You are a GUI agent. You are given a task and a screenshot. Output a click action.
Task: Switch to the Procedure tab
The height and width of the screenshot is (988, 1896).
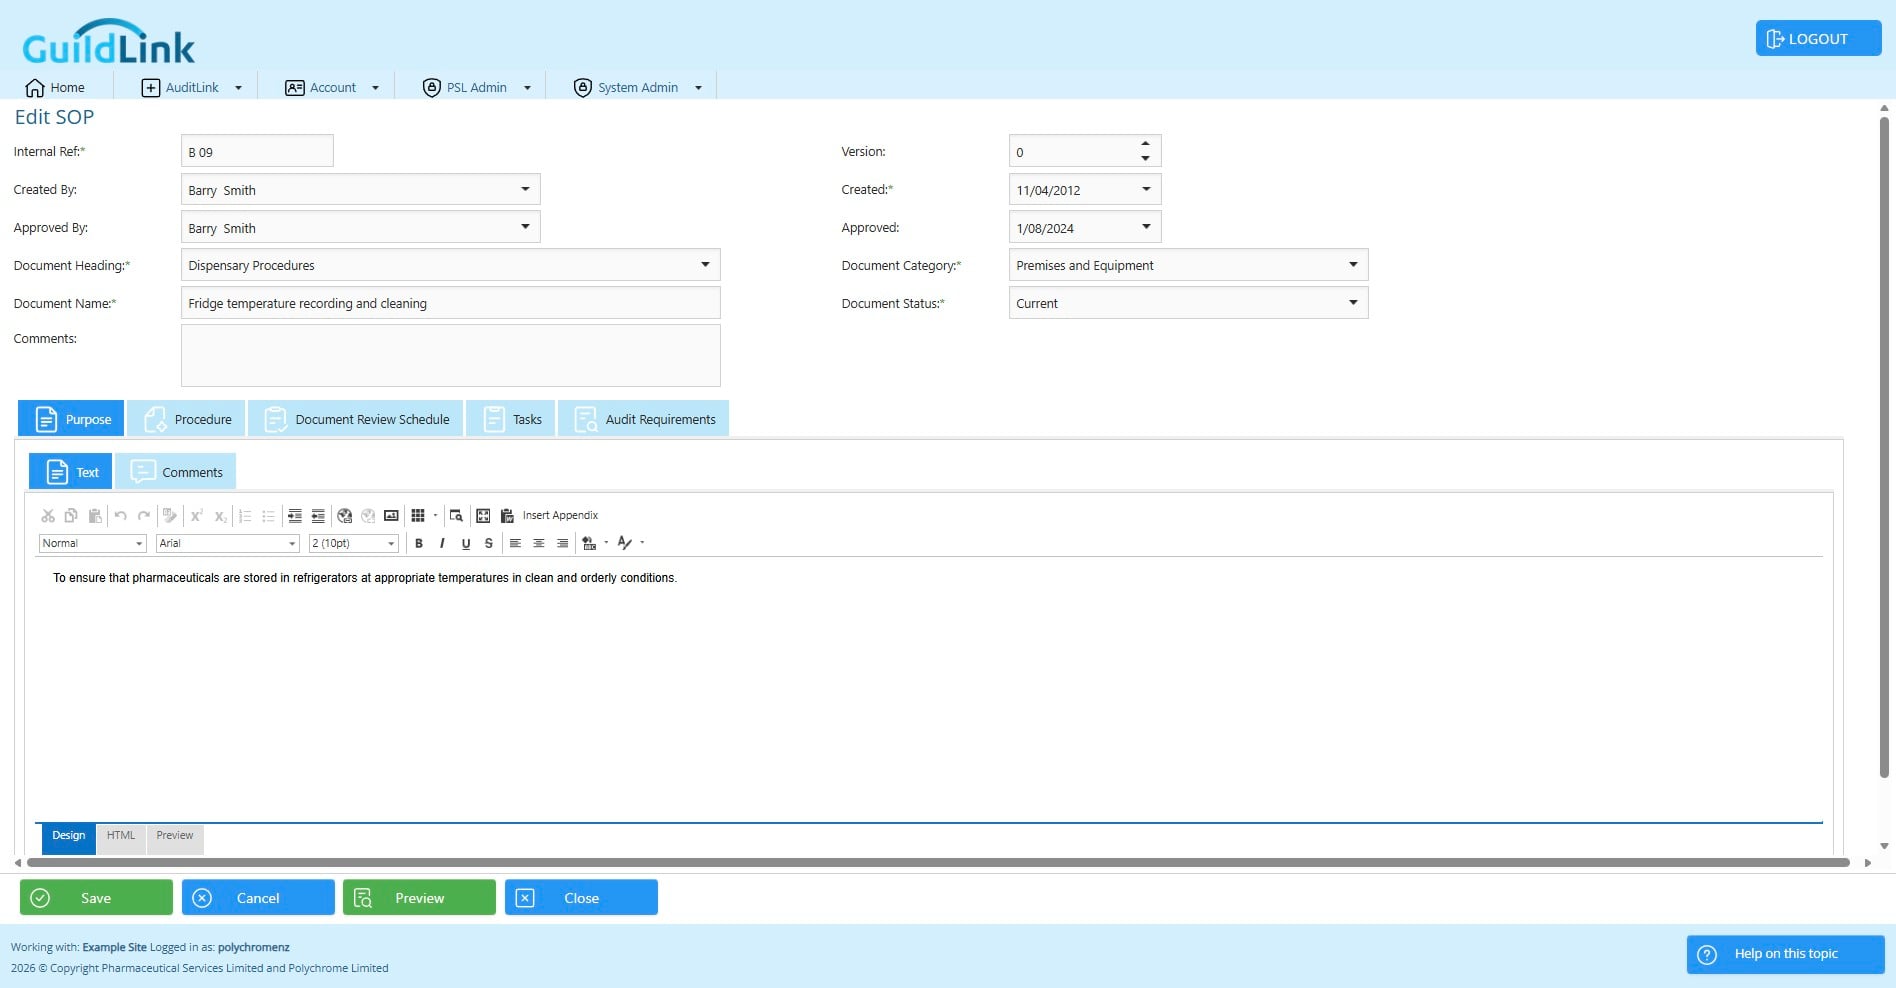pos(187,419)
